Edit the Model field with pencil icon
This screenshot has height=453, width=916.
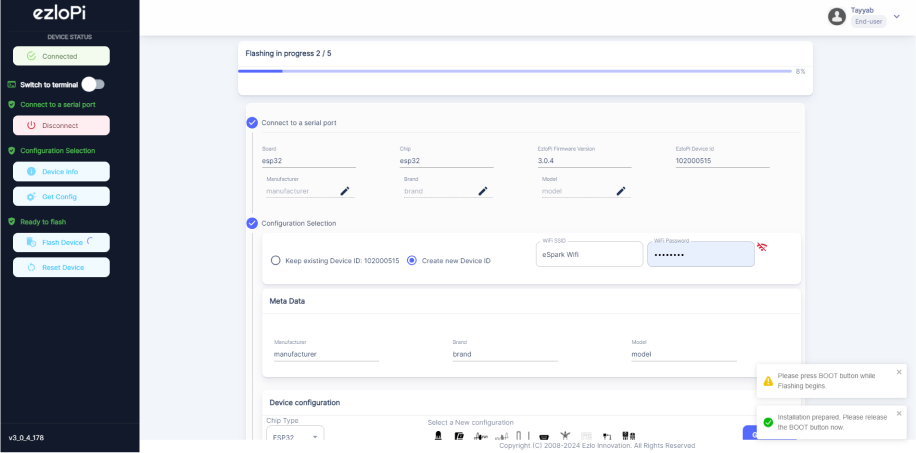click(621, 191)
